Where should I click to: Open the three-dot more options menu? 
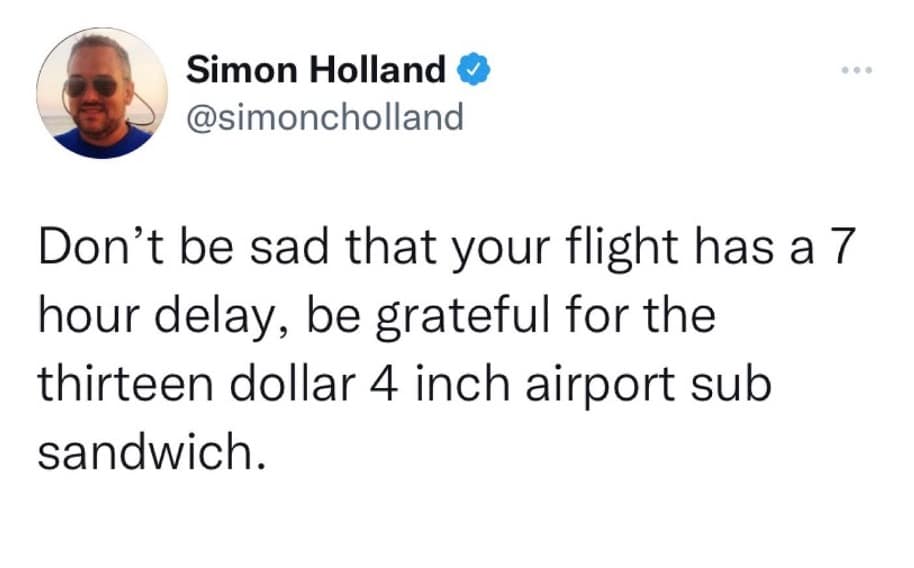[x=858, y=70]
